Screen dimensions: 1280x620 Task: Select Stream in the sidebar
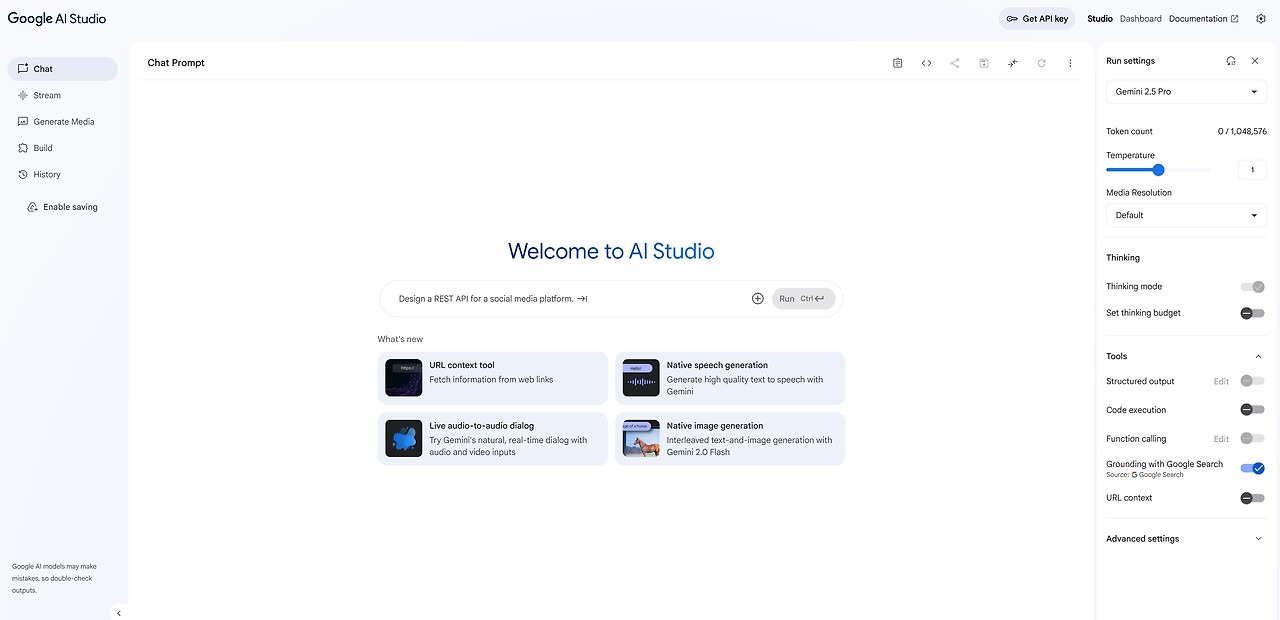pyautogui.click(x=63, y=95)
